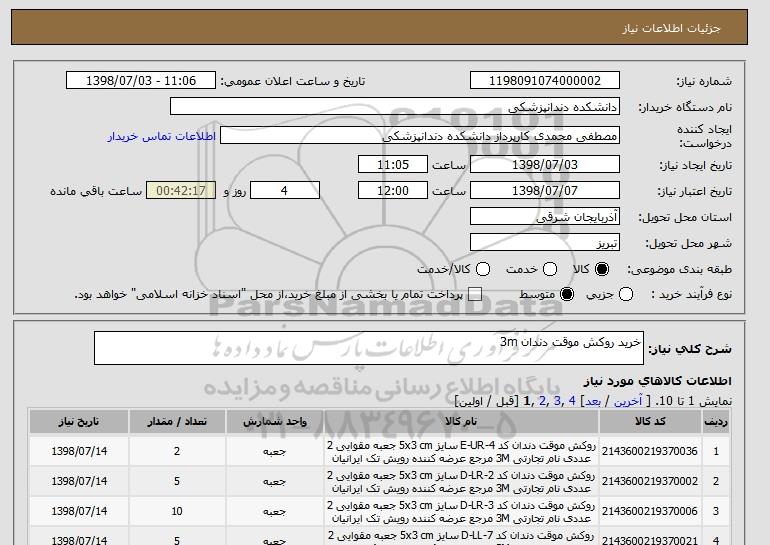This screenshot has width=770, height=545.
Task: Click the creation date 1398/07/03 field
Action: [x=545, y=164]
